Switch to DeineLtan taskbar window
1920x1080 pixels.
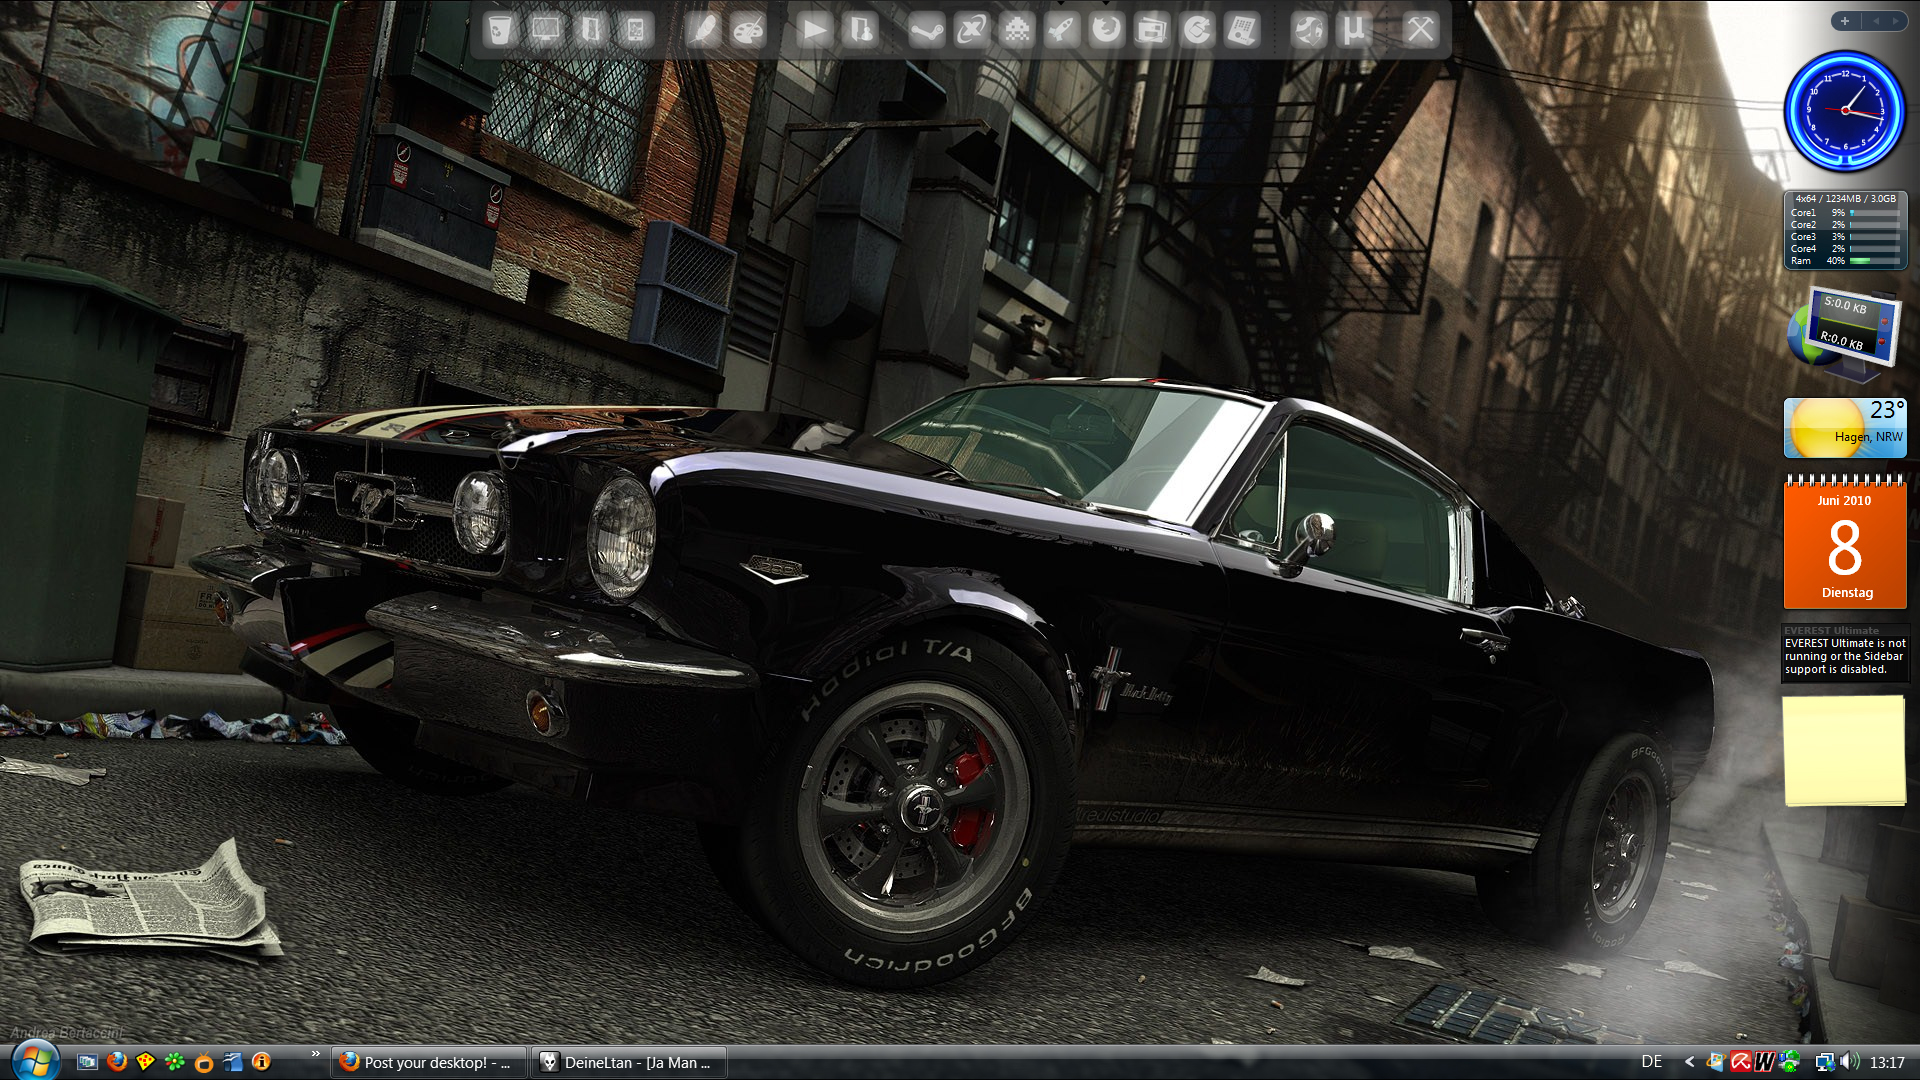628,1062
